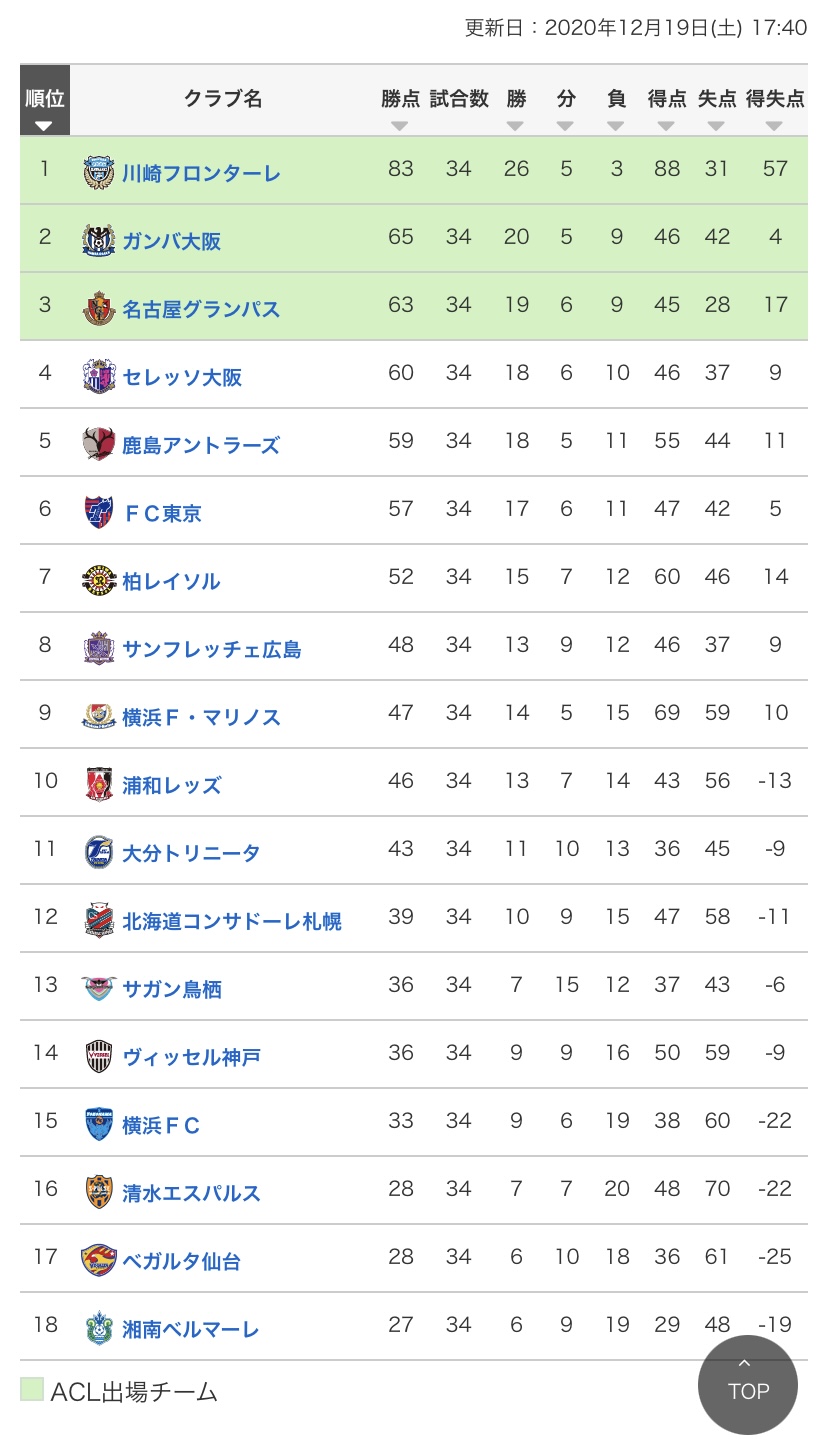Click the Vissel Kobe club emblem

[x=99, y=1057]
